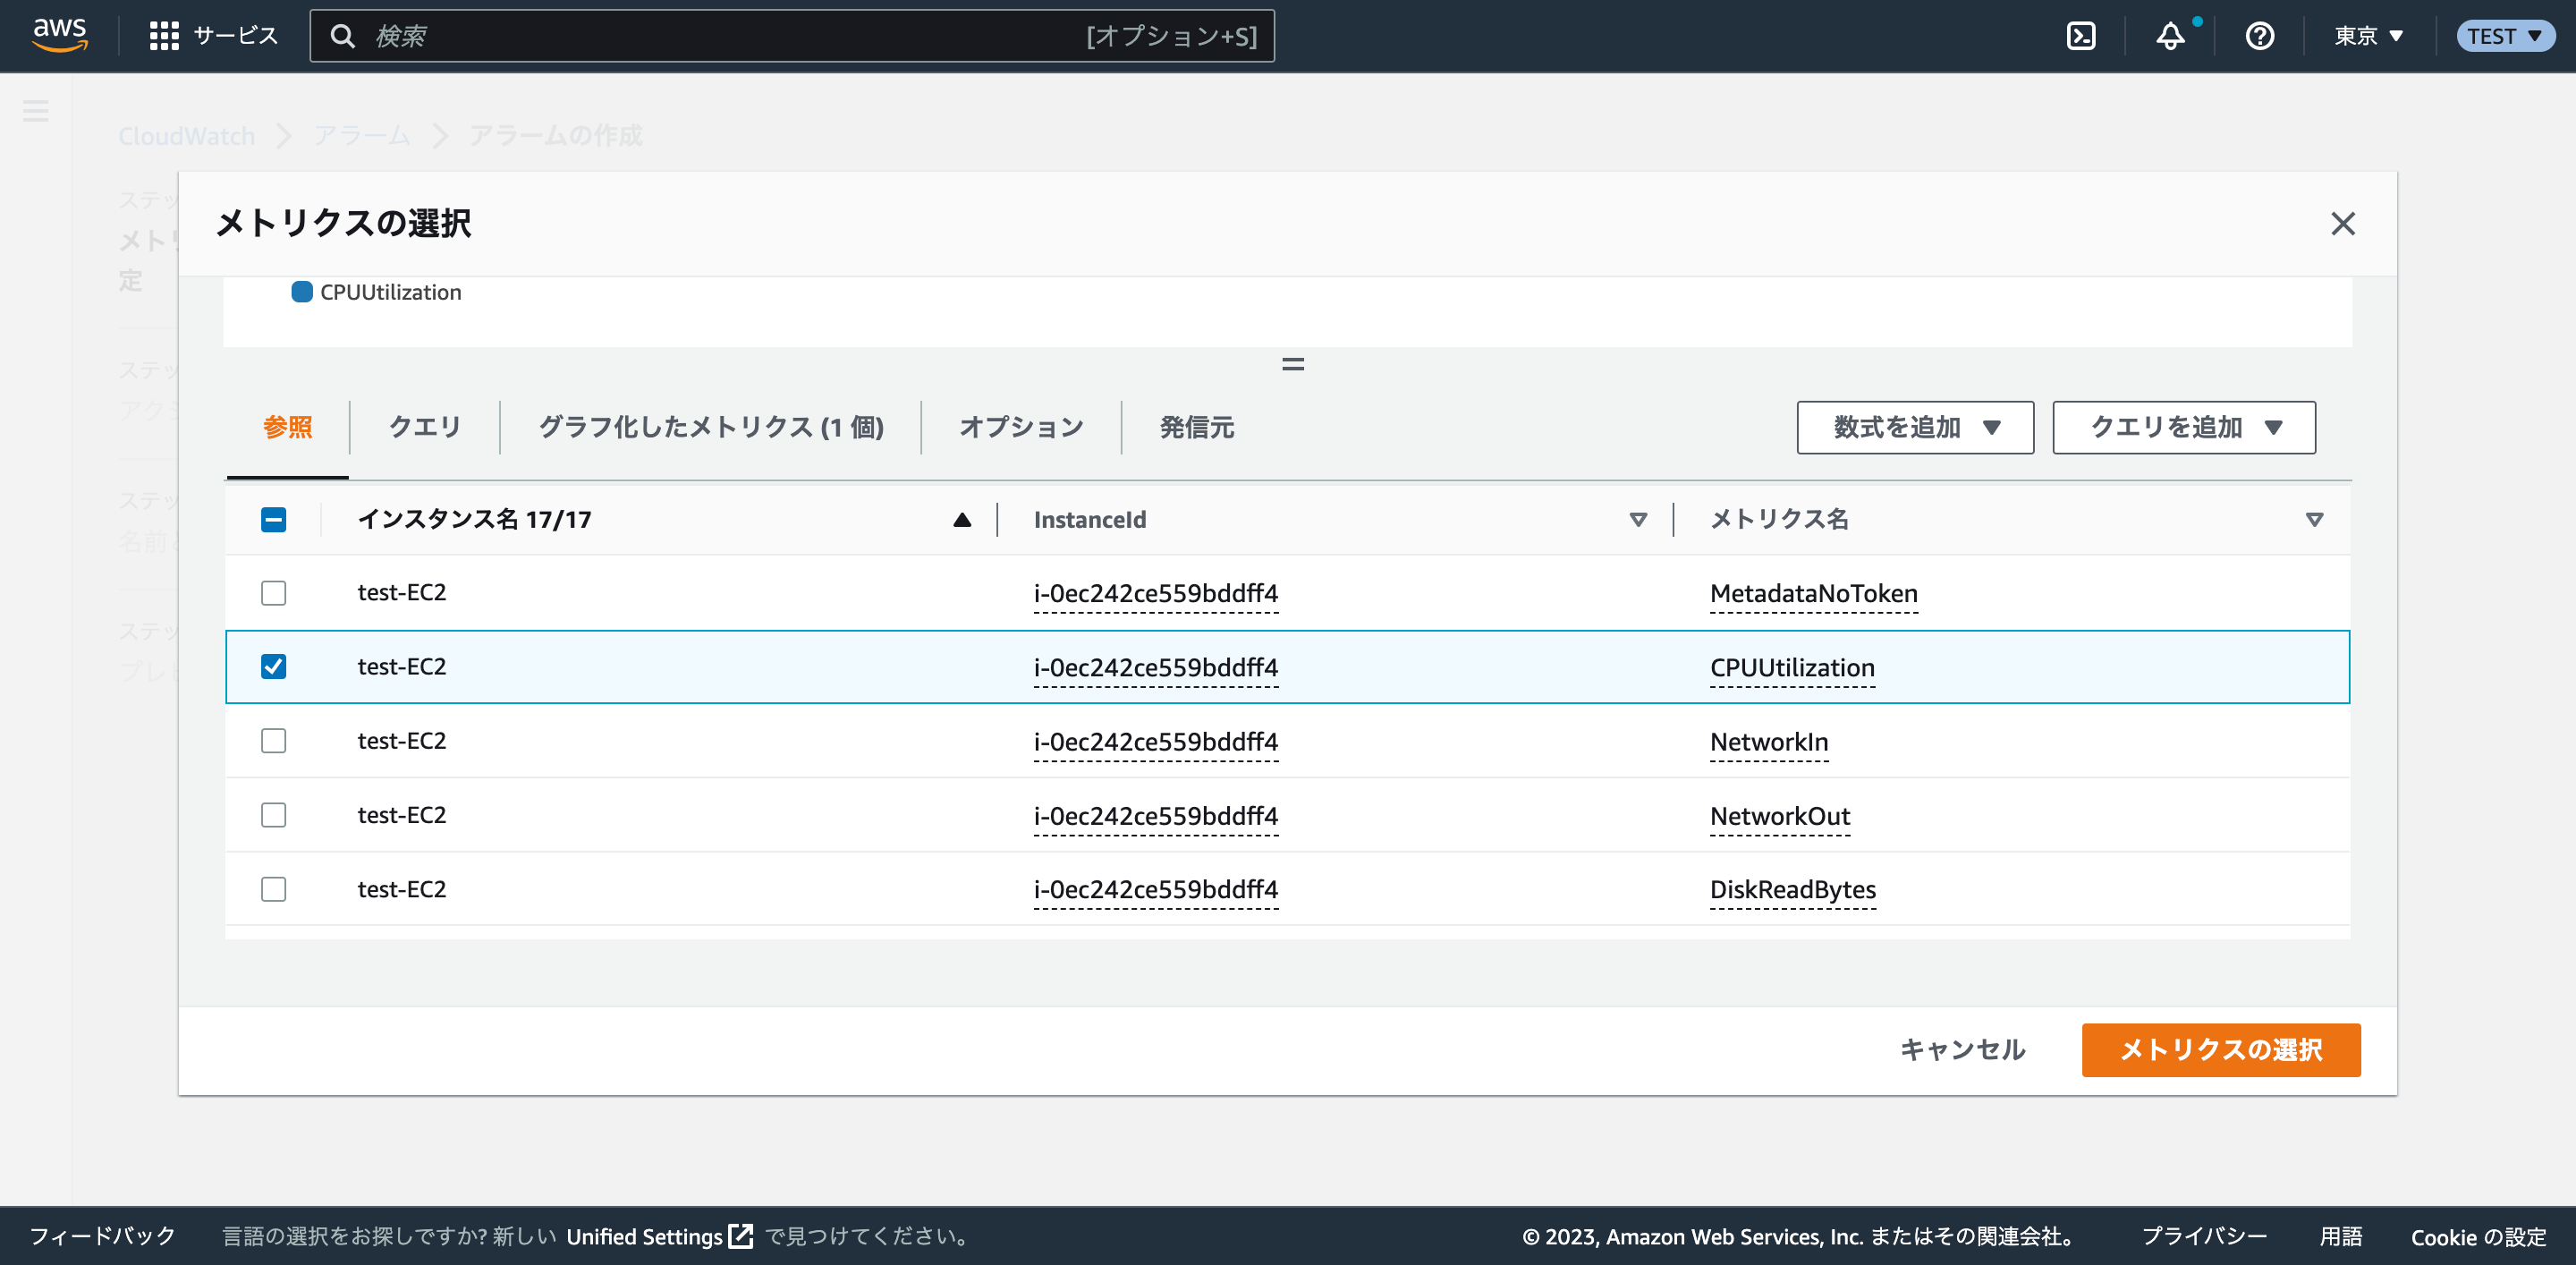Image resolution: width=2576 pixels, height=1265 pixels.
Task: Uncheck the CPUUtilization metric row
Action: (x=273, y=666)
